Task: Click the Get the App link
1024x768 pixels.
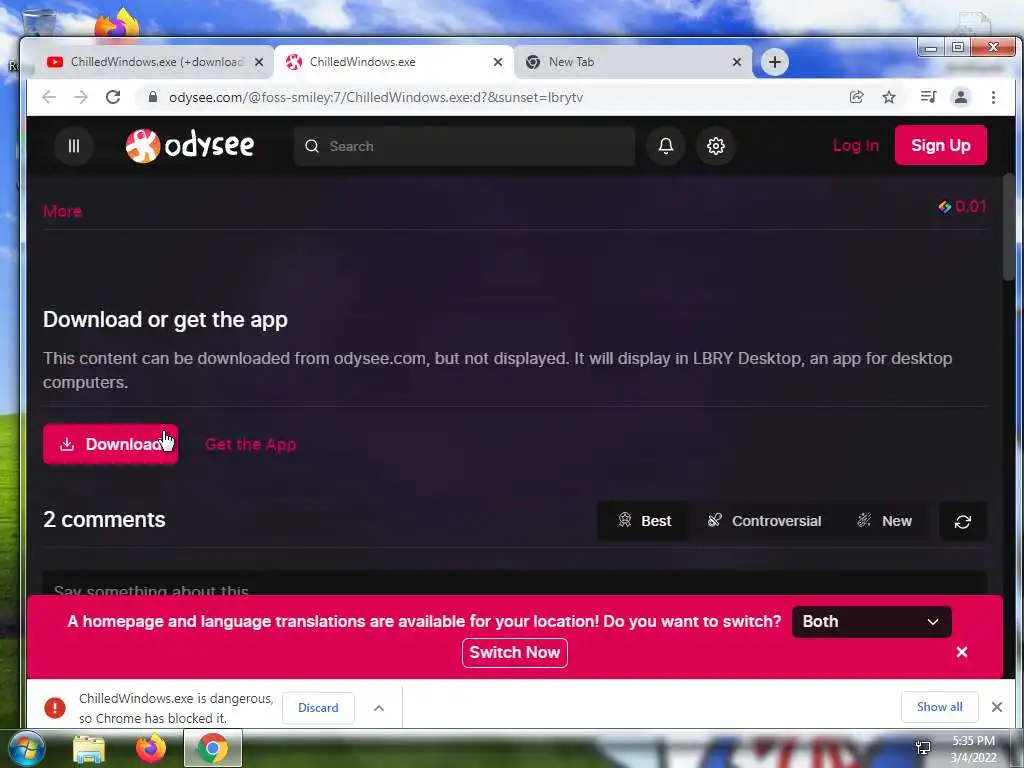Action: click(251, 444)
